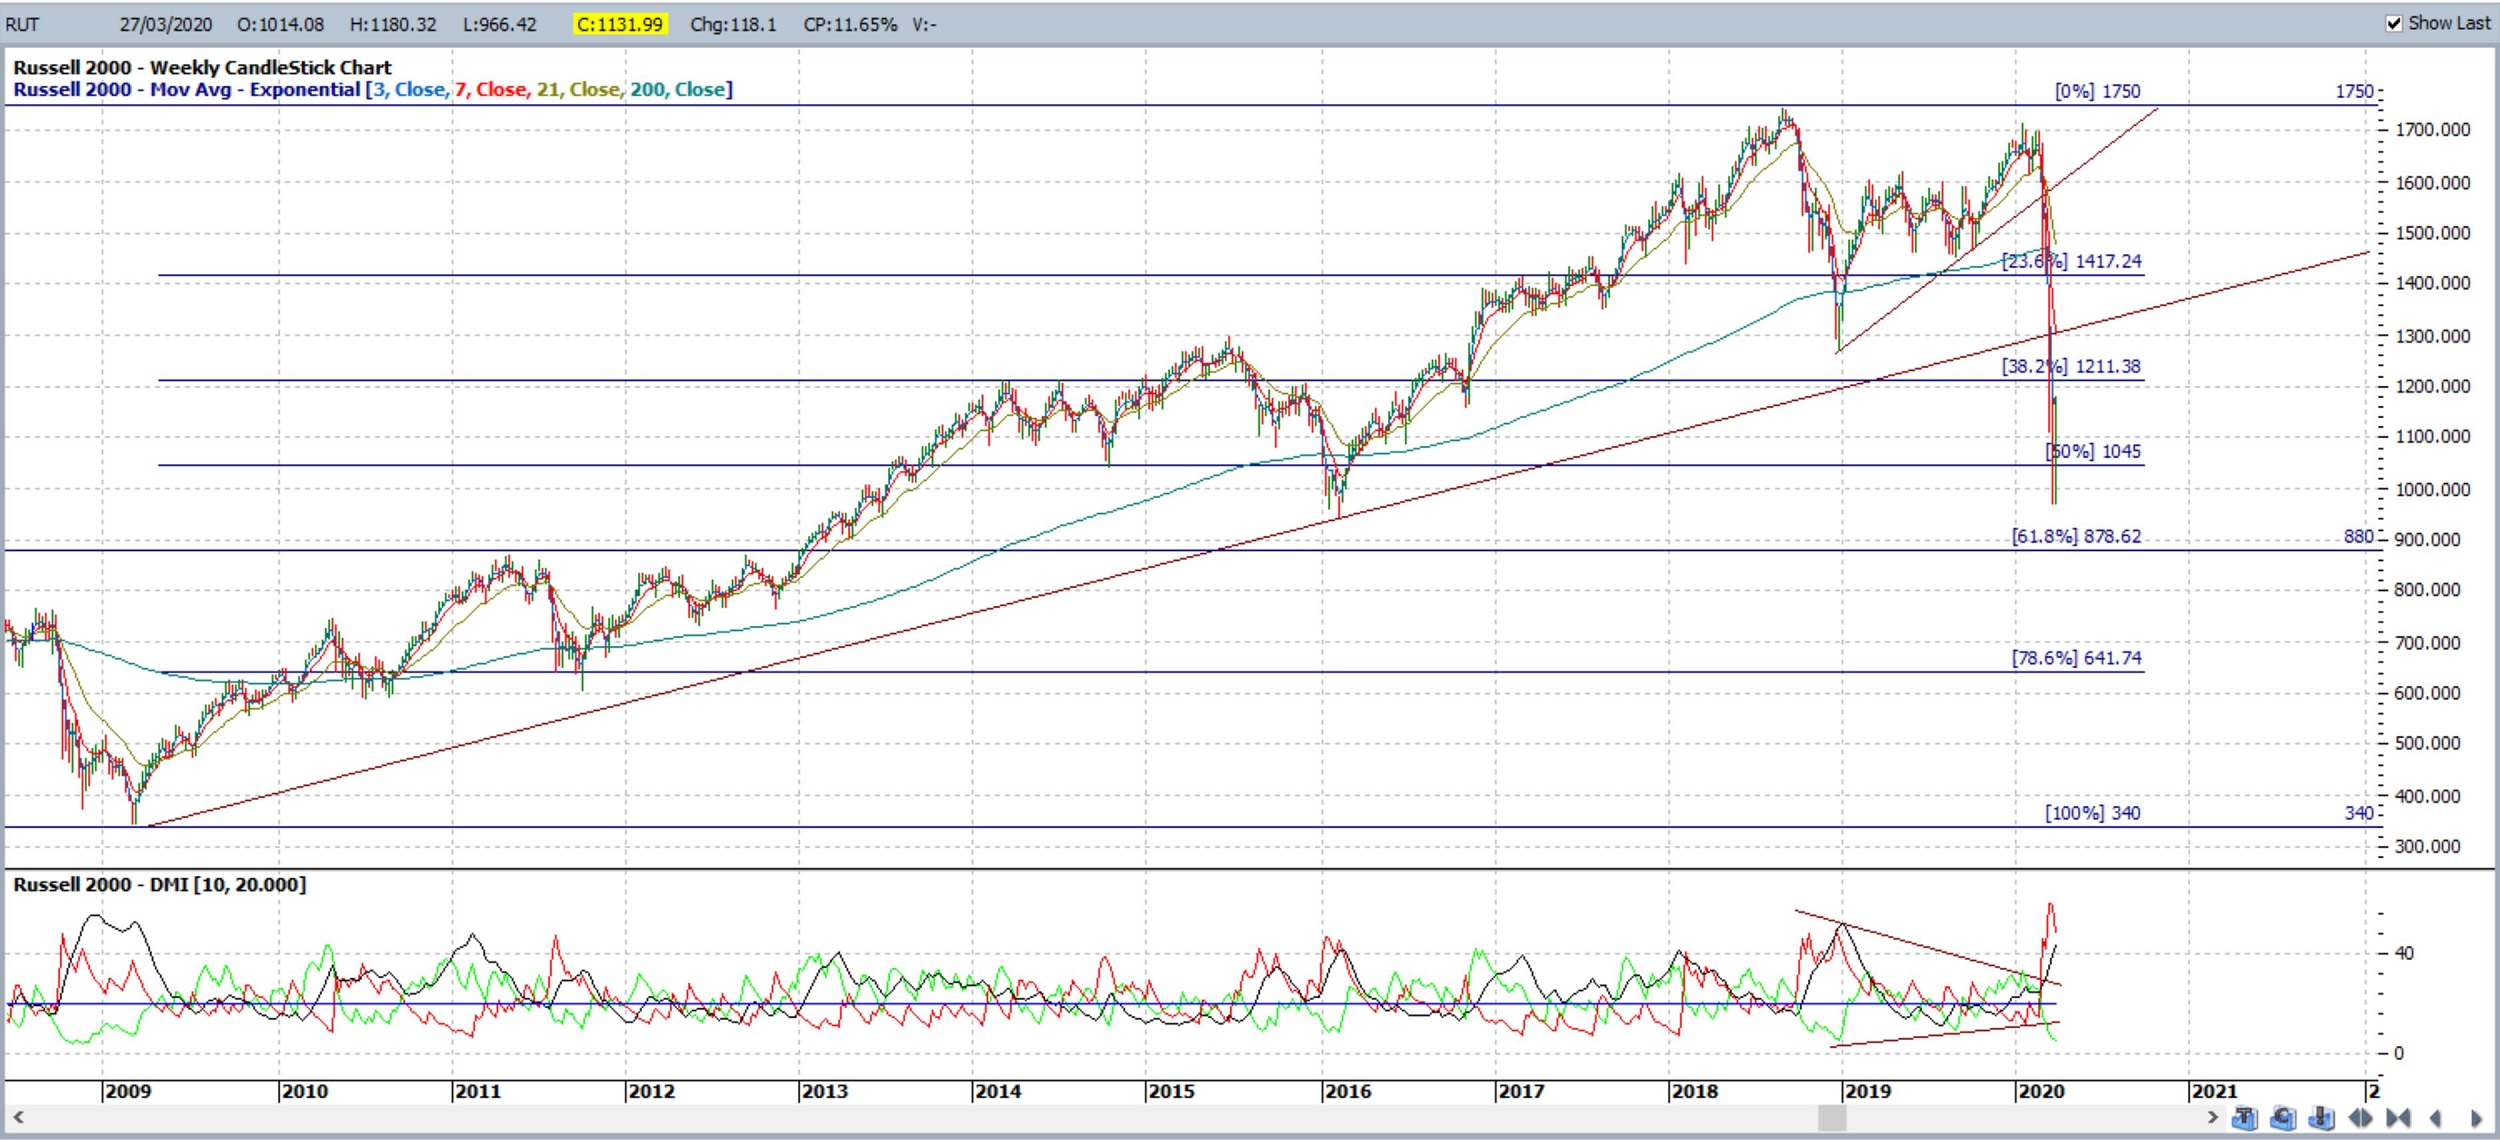The width and height of the screenshot is (2500, 1140).
Task: Click the [50%] 1045 Fibonacci label
Action: click(2093, 451)
